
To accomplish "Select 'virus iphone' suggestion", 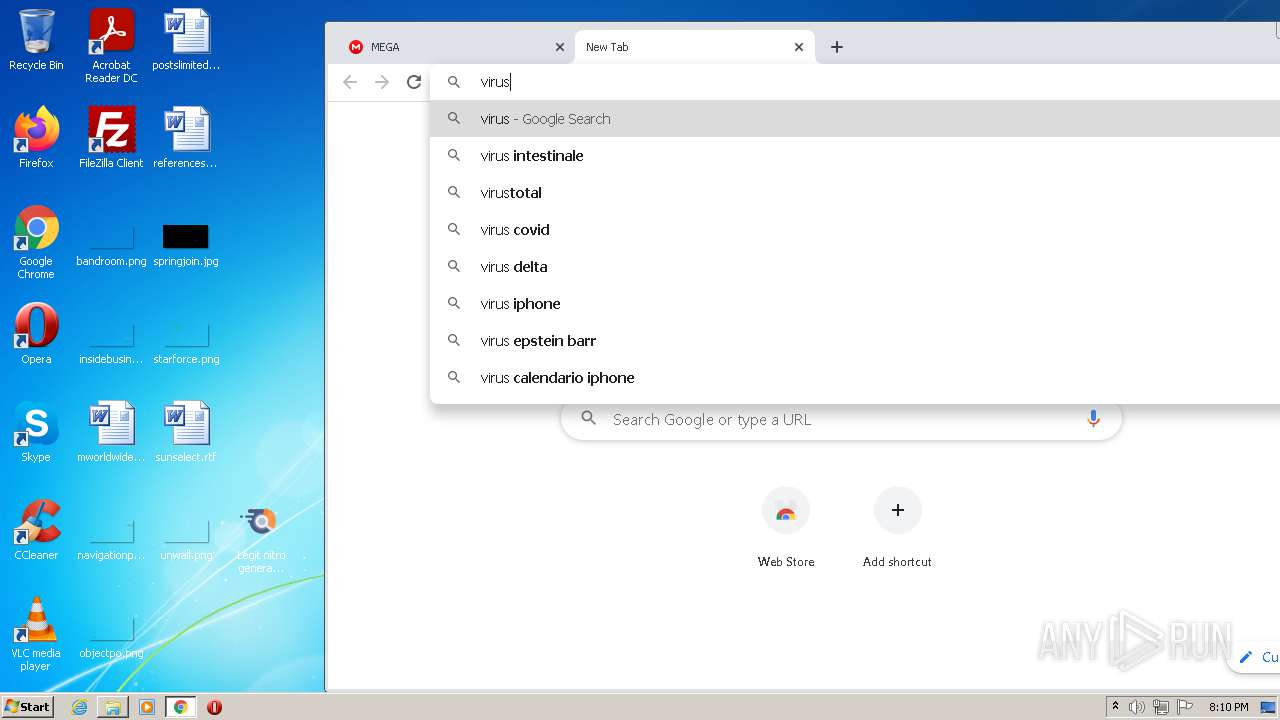I will 855,304.
